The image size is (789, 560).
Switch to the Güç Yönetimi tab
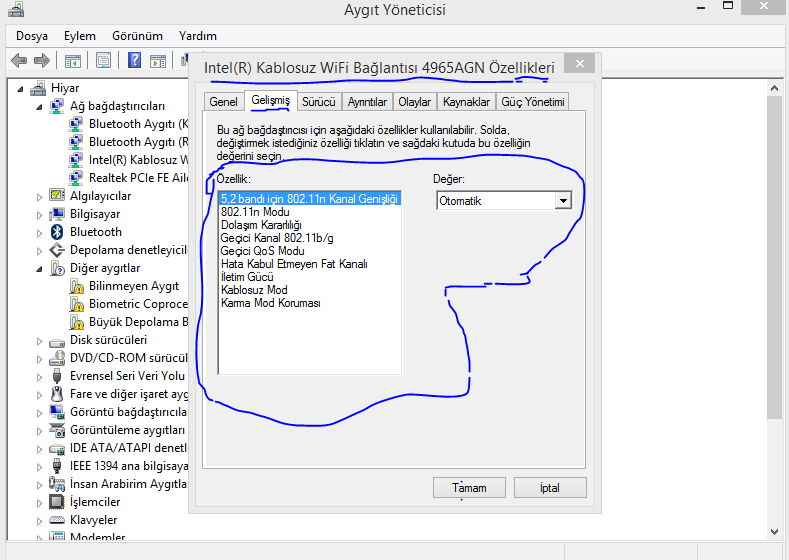click(532, 102)
